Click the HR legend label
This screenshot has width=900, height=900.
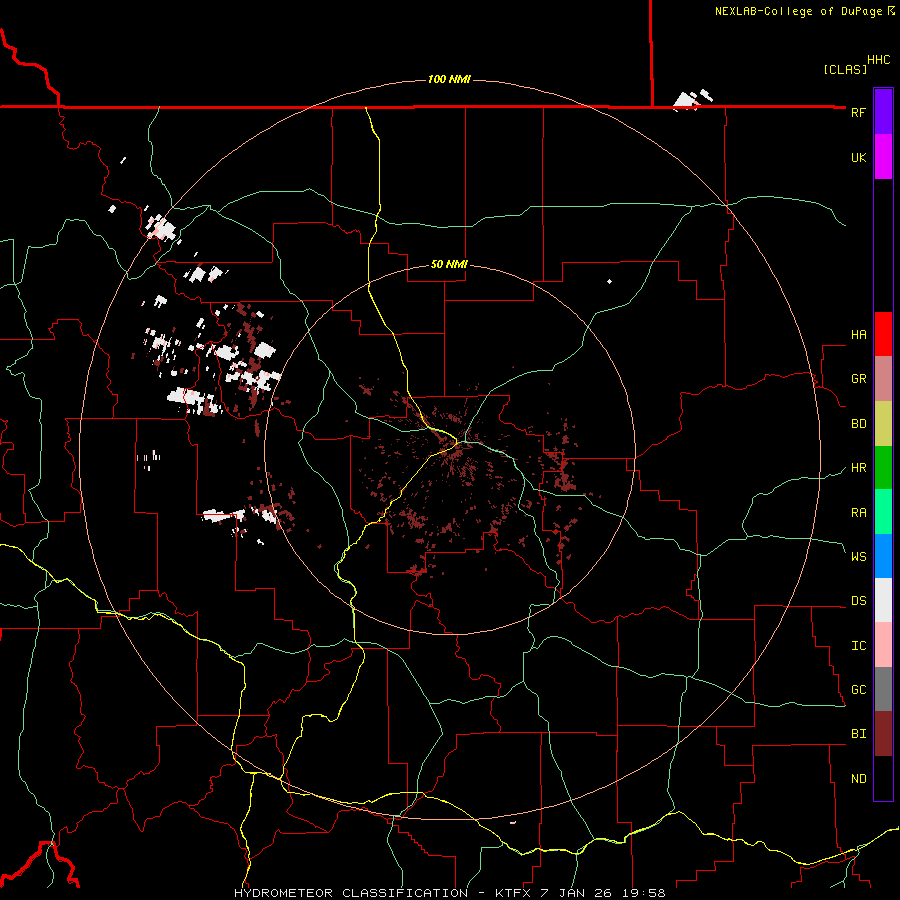click(858, 468)
